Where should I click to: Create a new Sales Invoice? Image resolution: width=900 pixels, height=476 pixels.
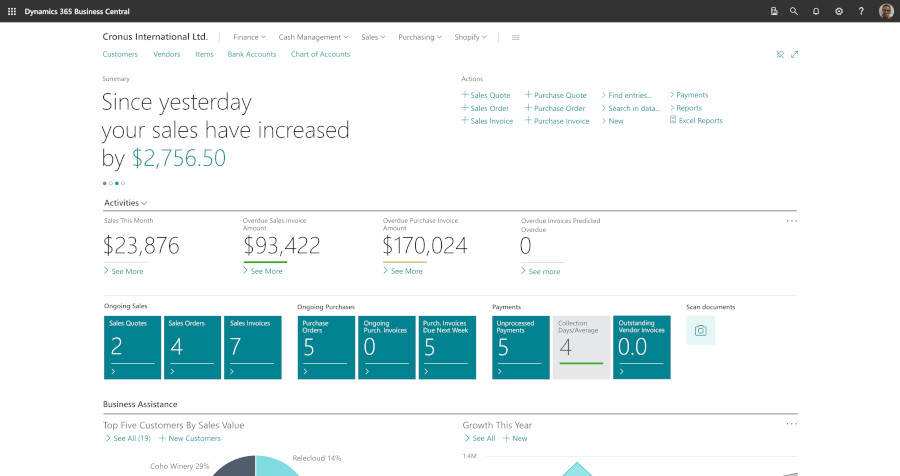(x=487, y=121)
